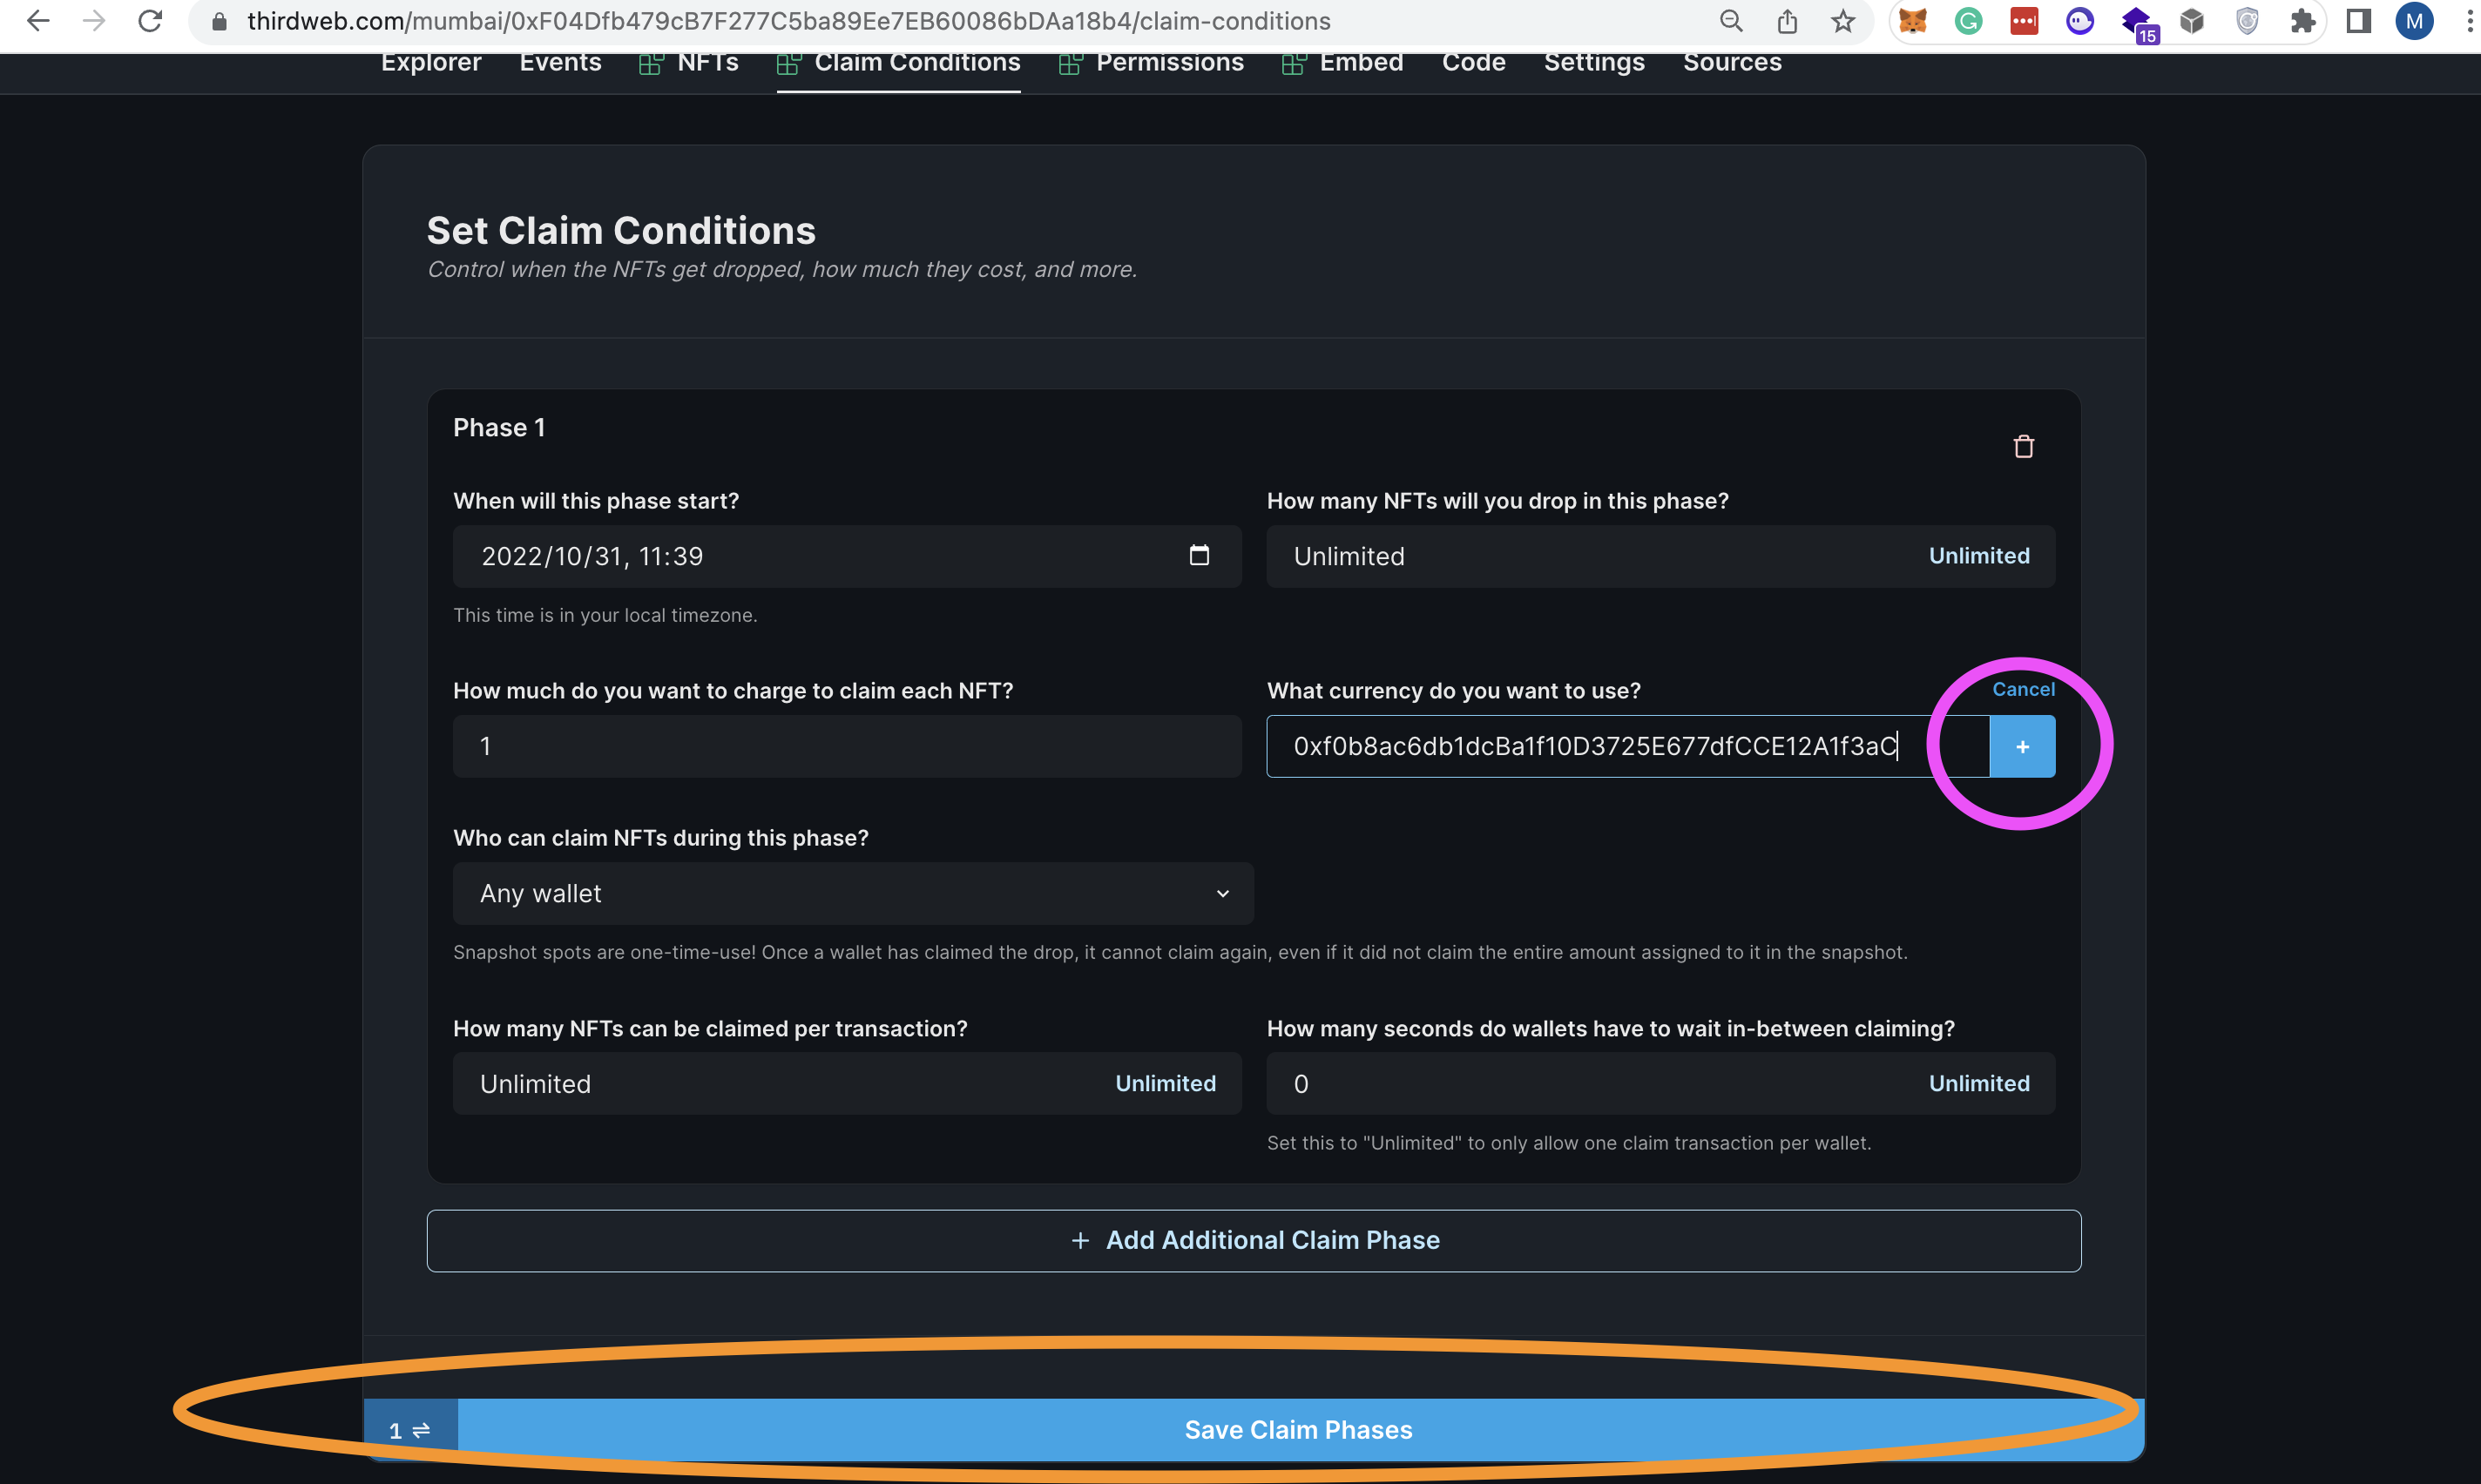Screen dimensions: 2481x1484
Task: Click Save Claim Phases button
Action: [x=1298, y=1430]
